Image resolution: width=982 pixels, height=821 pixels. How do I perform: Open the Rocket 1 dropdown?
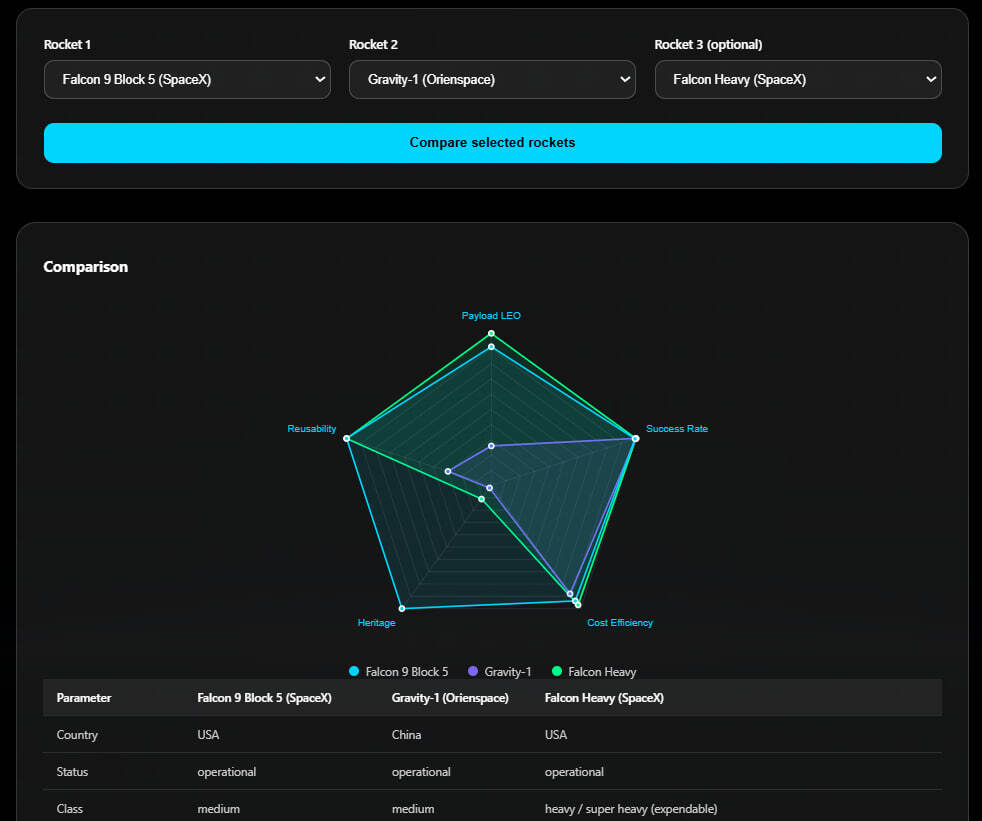pos(187,80)
